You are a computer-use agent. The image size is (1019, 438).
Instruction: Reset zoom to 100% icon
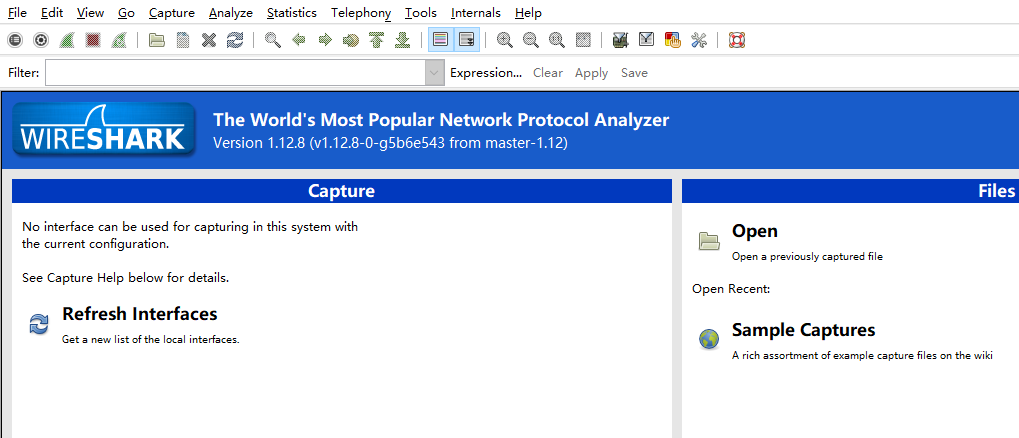[557, 40]
